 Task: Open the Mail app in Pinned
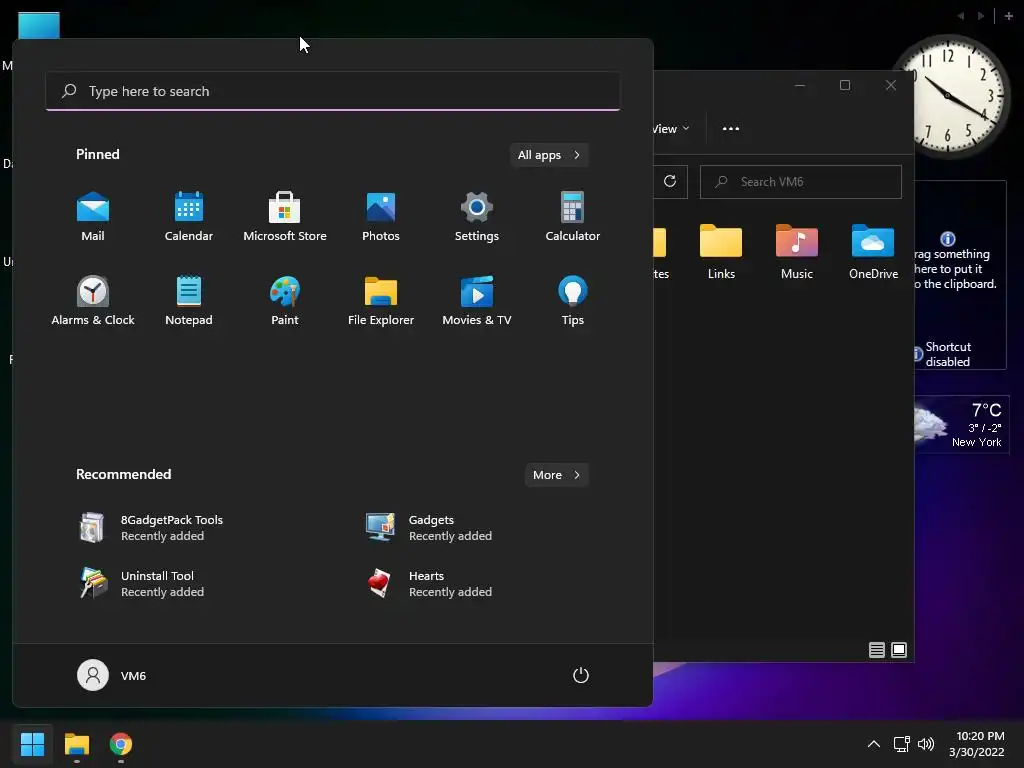93,217
